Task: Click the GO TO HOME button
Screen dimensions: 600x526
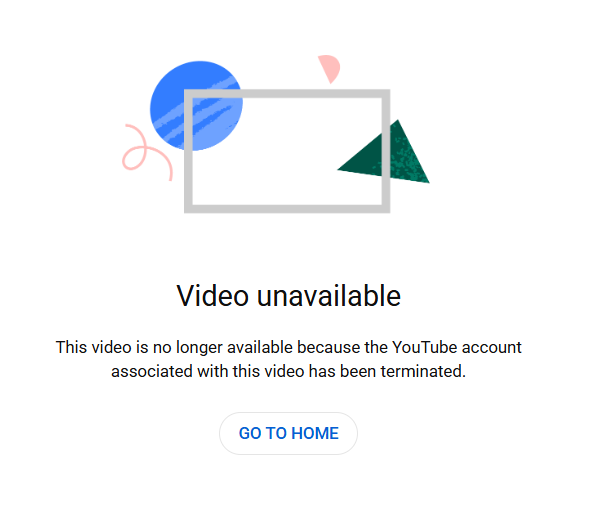Action: tap(288, 433)
